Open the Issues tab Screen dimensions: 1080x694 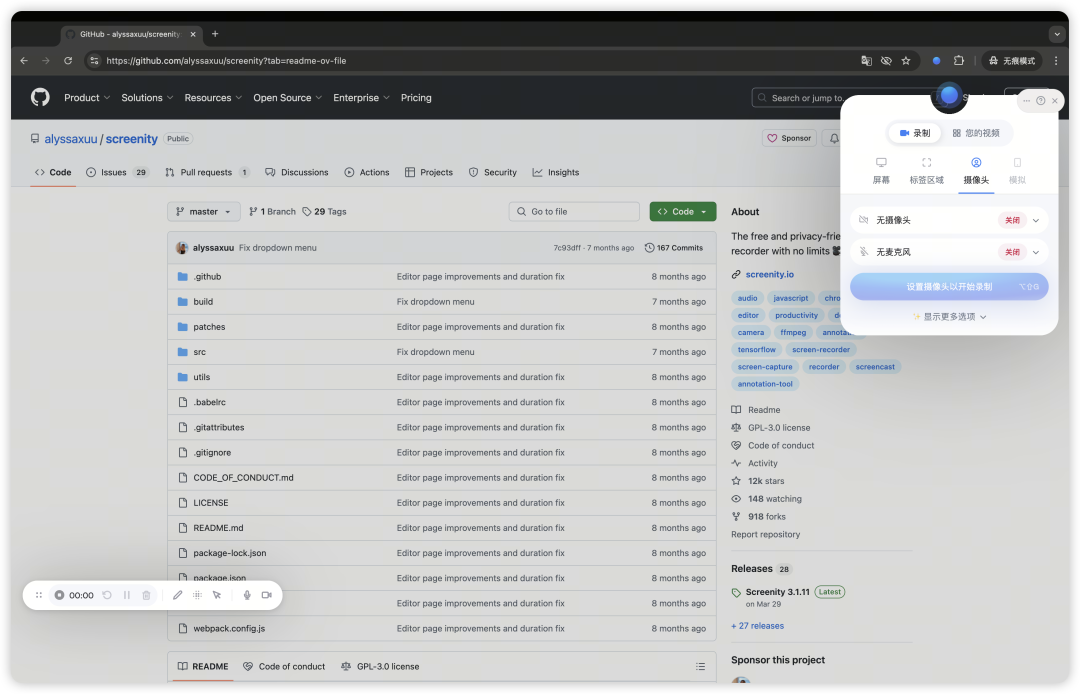(x=116, y=172)
